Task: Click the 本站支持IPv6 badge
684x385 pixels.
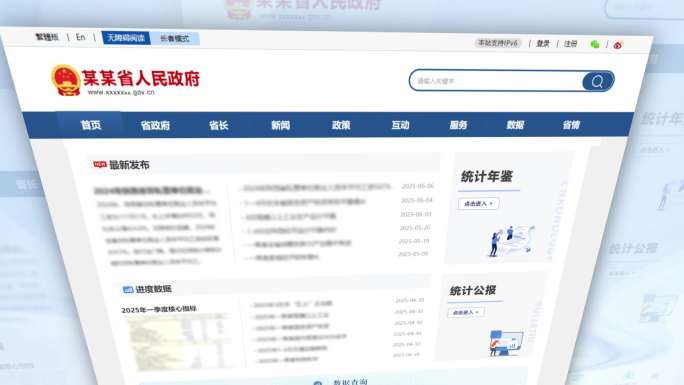Action: coord(498,43)
